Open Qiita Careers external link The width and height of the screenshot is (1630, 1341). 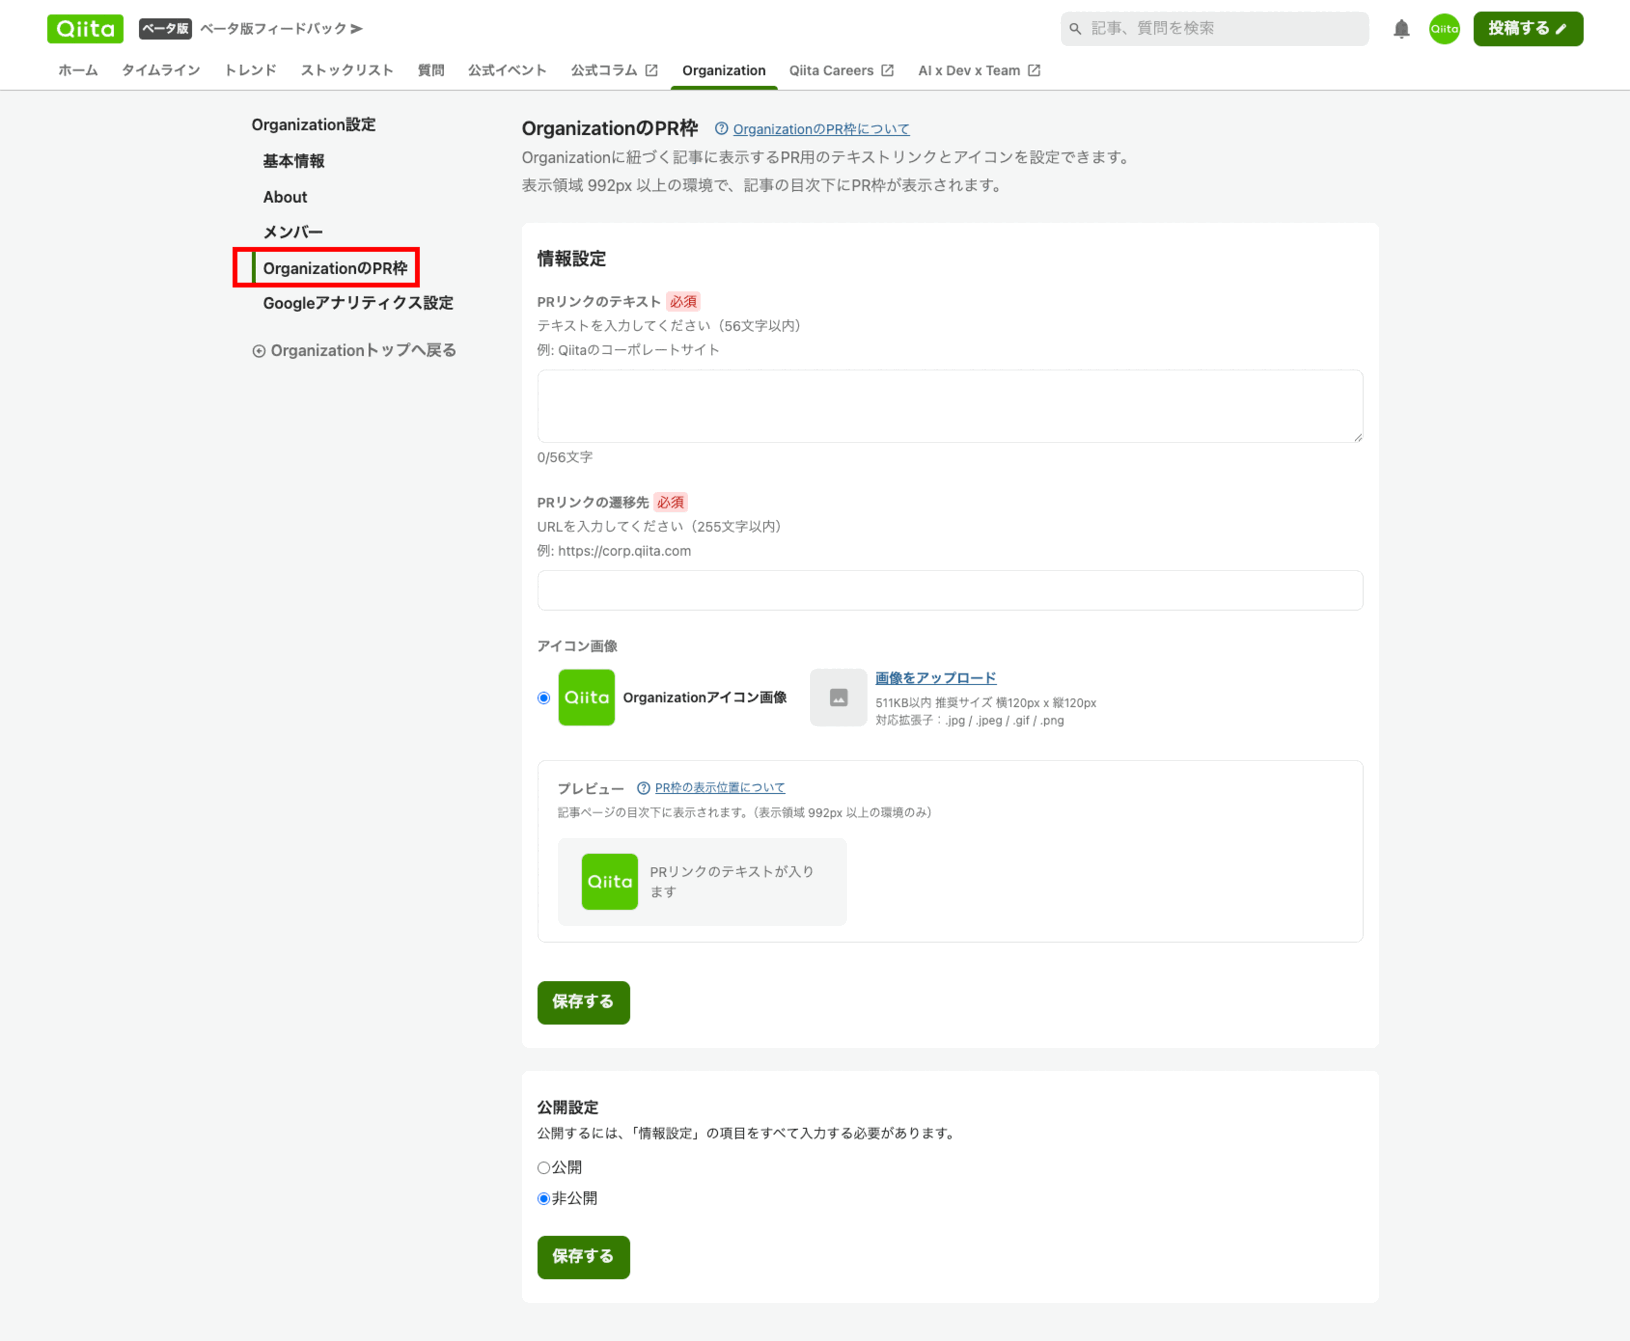841,70
